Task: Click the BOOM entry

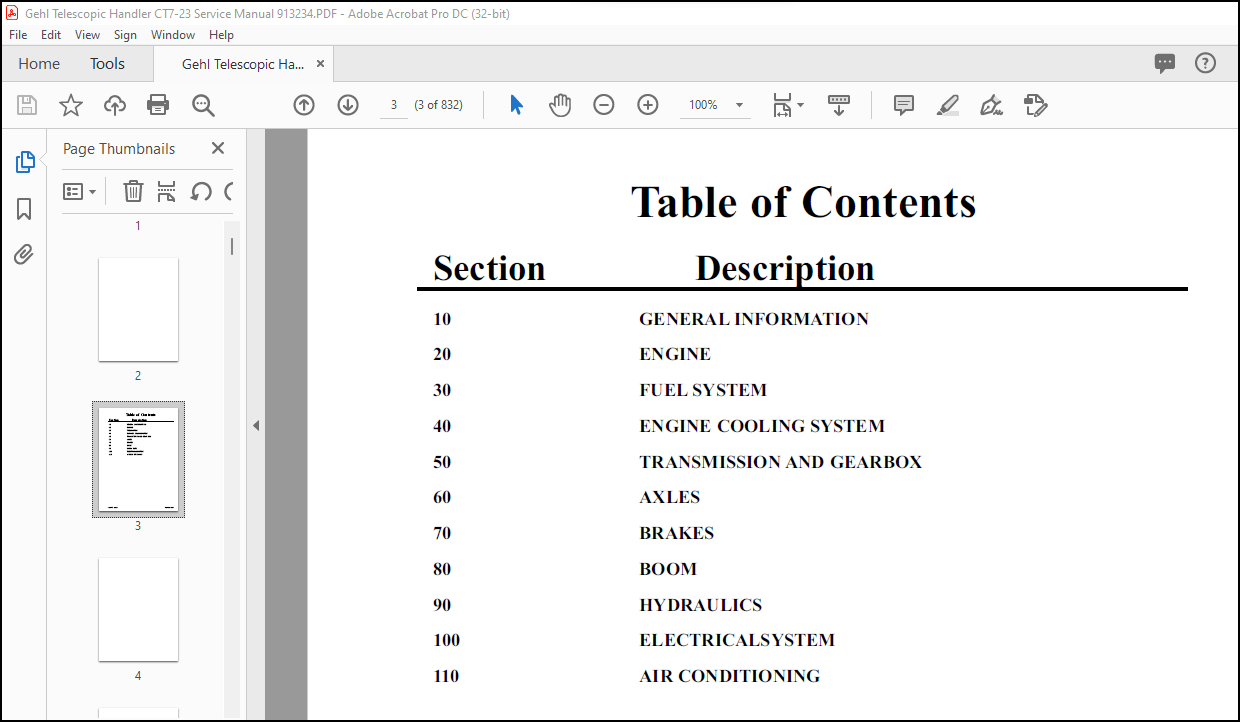Action: 668,569
